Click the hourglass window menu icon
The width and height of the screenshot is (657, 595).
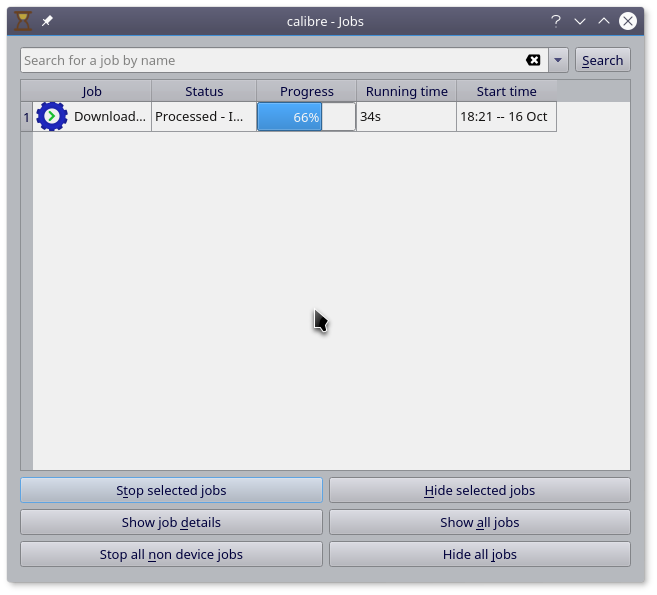click(24, 21)
